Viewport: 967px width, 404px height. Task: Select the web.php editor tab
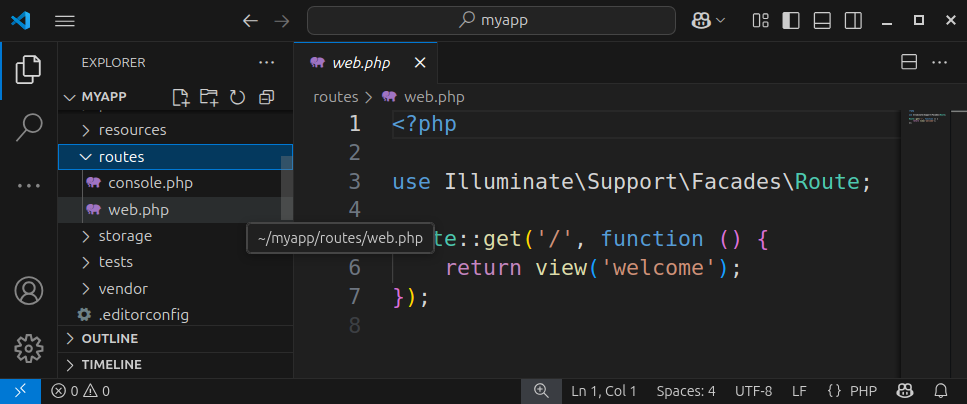(366, 62)
